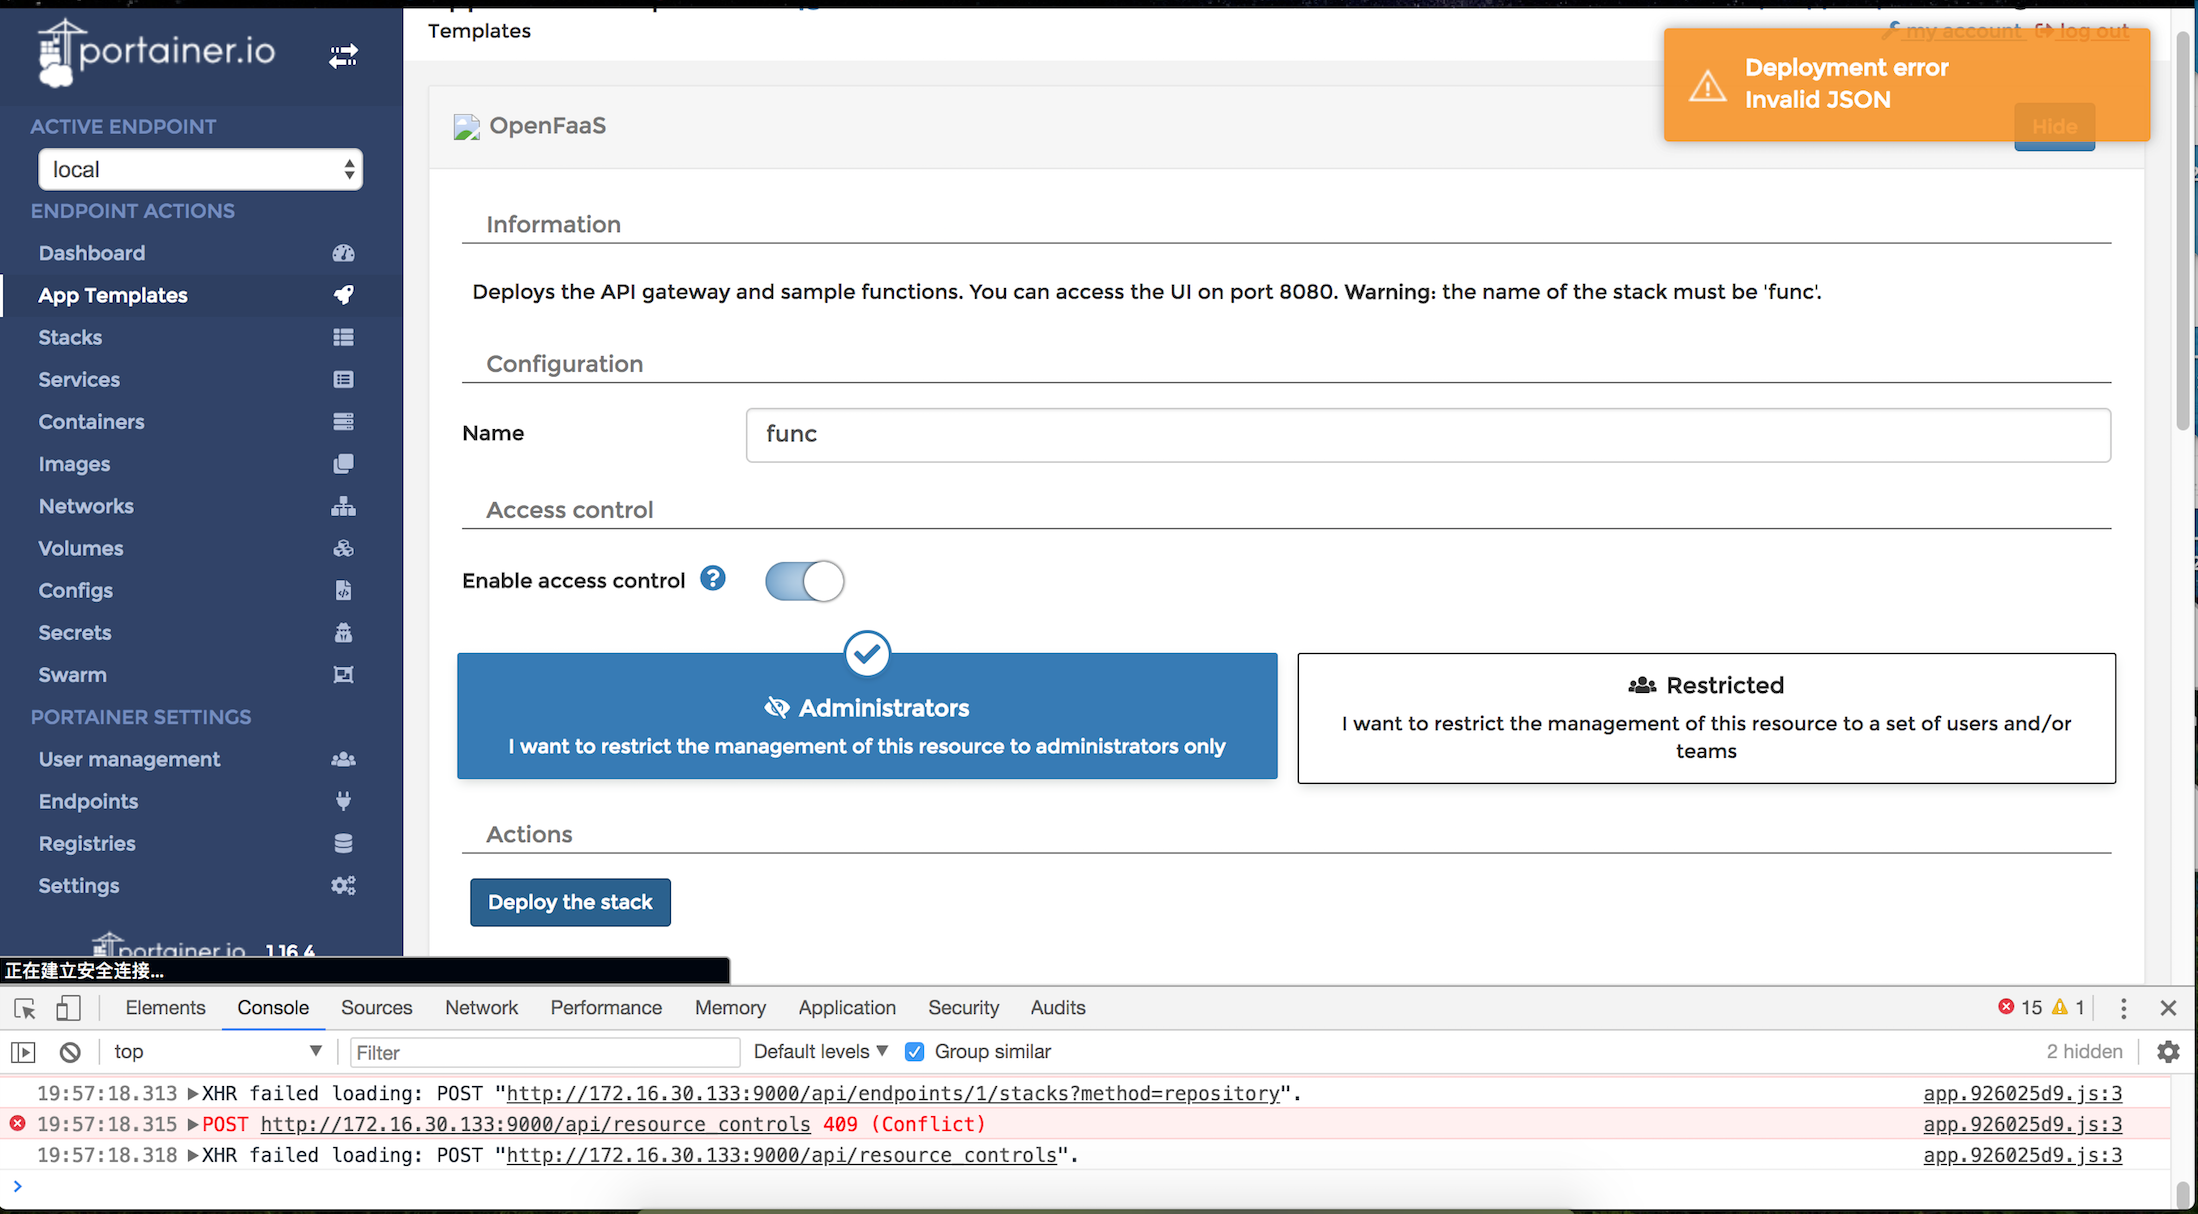This screenshot has height=1214, width=2198.
Task: Click the Networks sidebar icon
Action: pyautogui.click(x=343, y=506)
